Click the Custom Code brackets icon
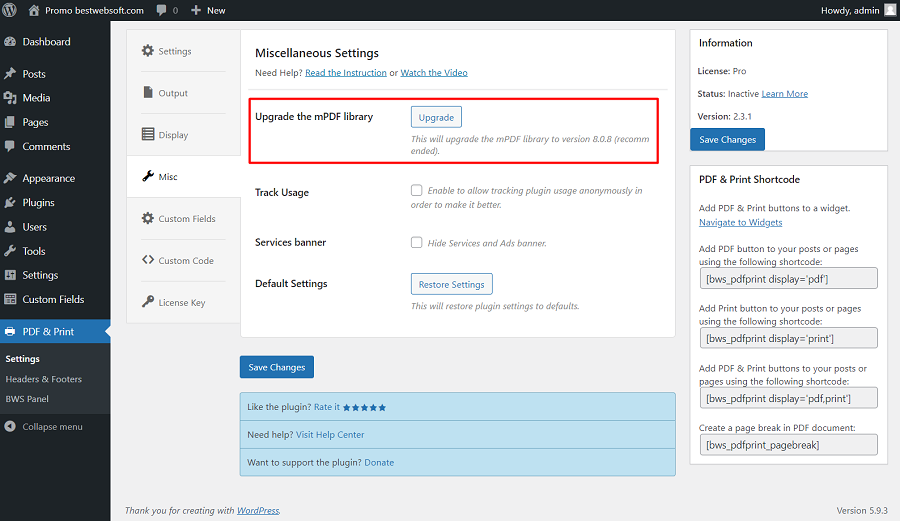Viewport: 900px width, 521px height. click(x=148, y=260)
